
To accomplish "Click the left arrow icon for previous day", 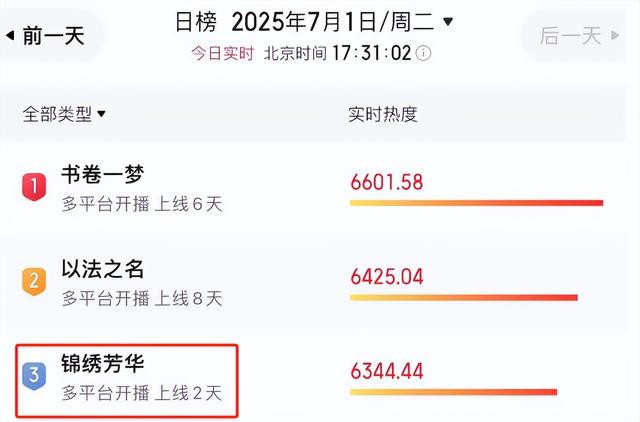I will click(10, 36).
